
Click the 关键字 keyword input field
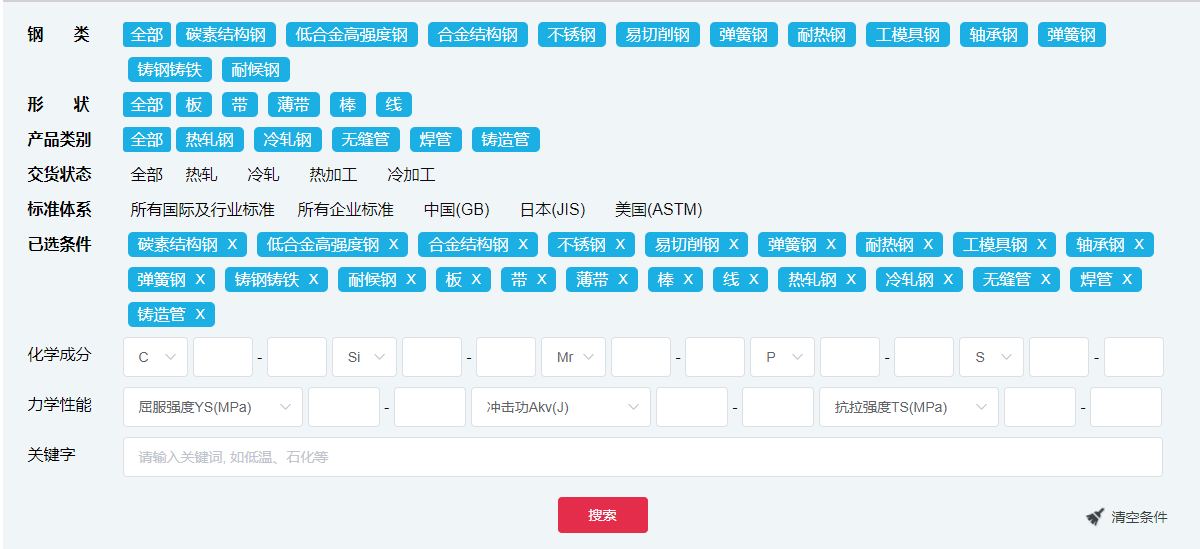pos(642,457)
